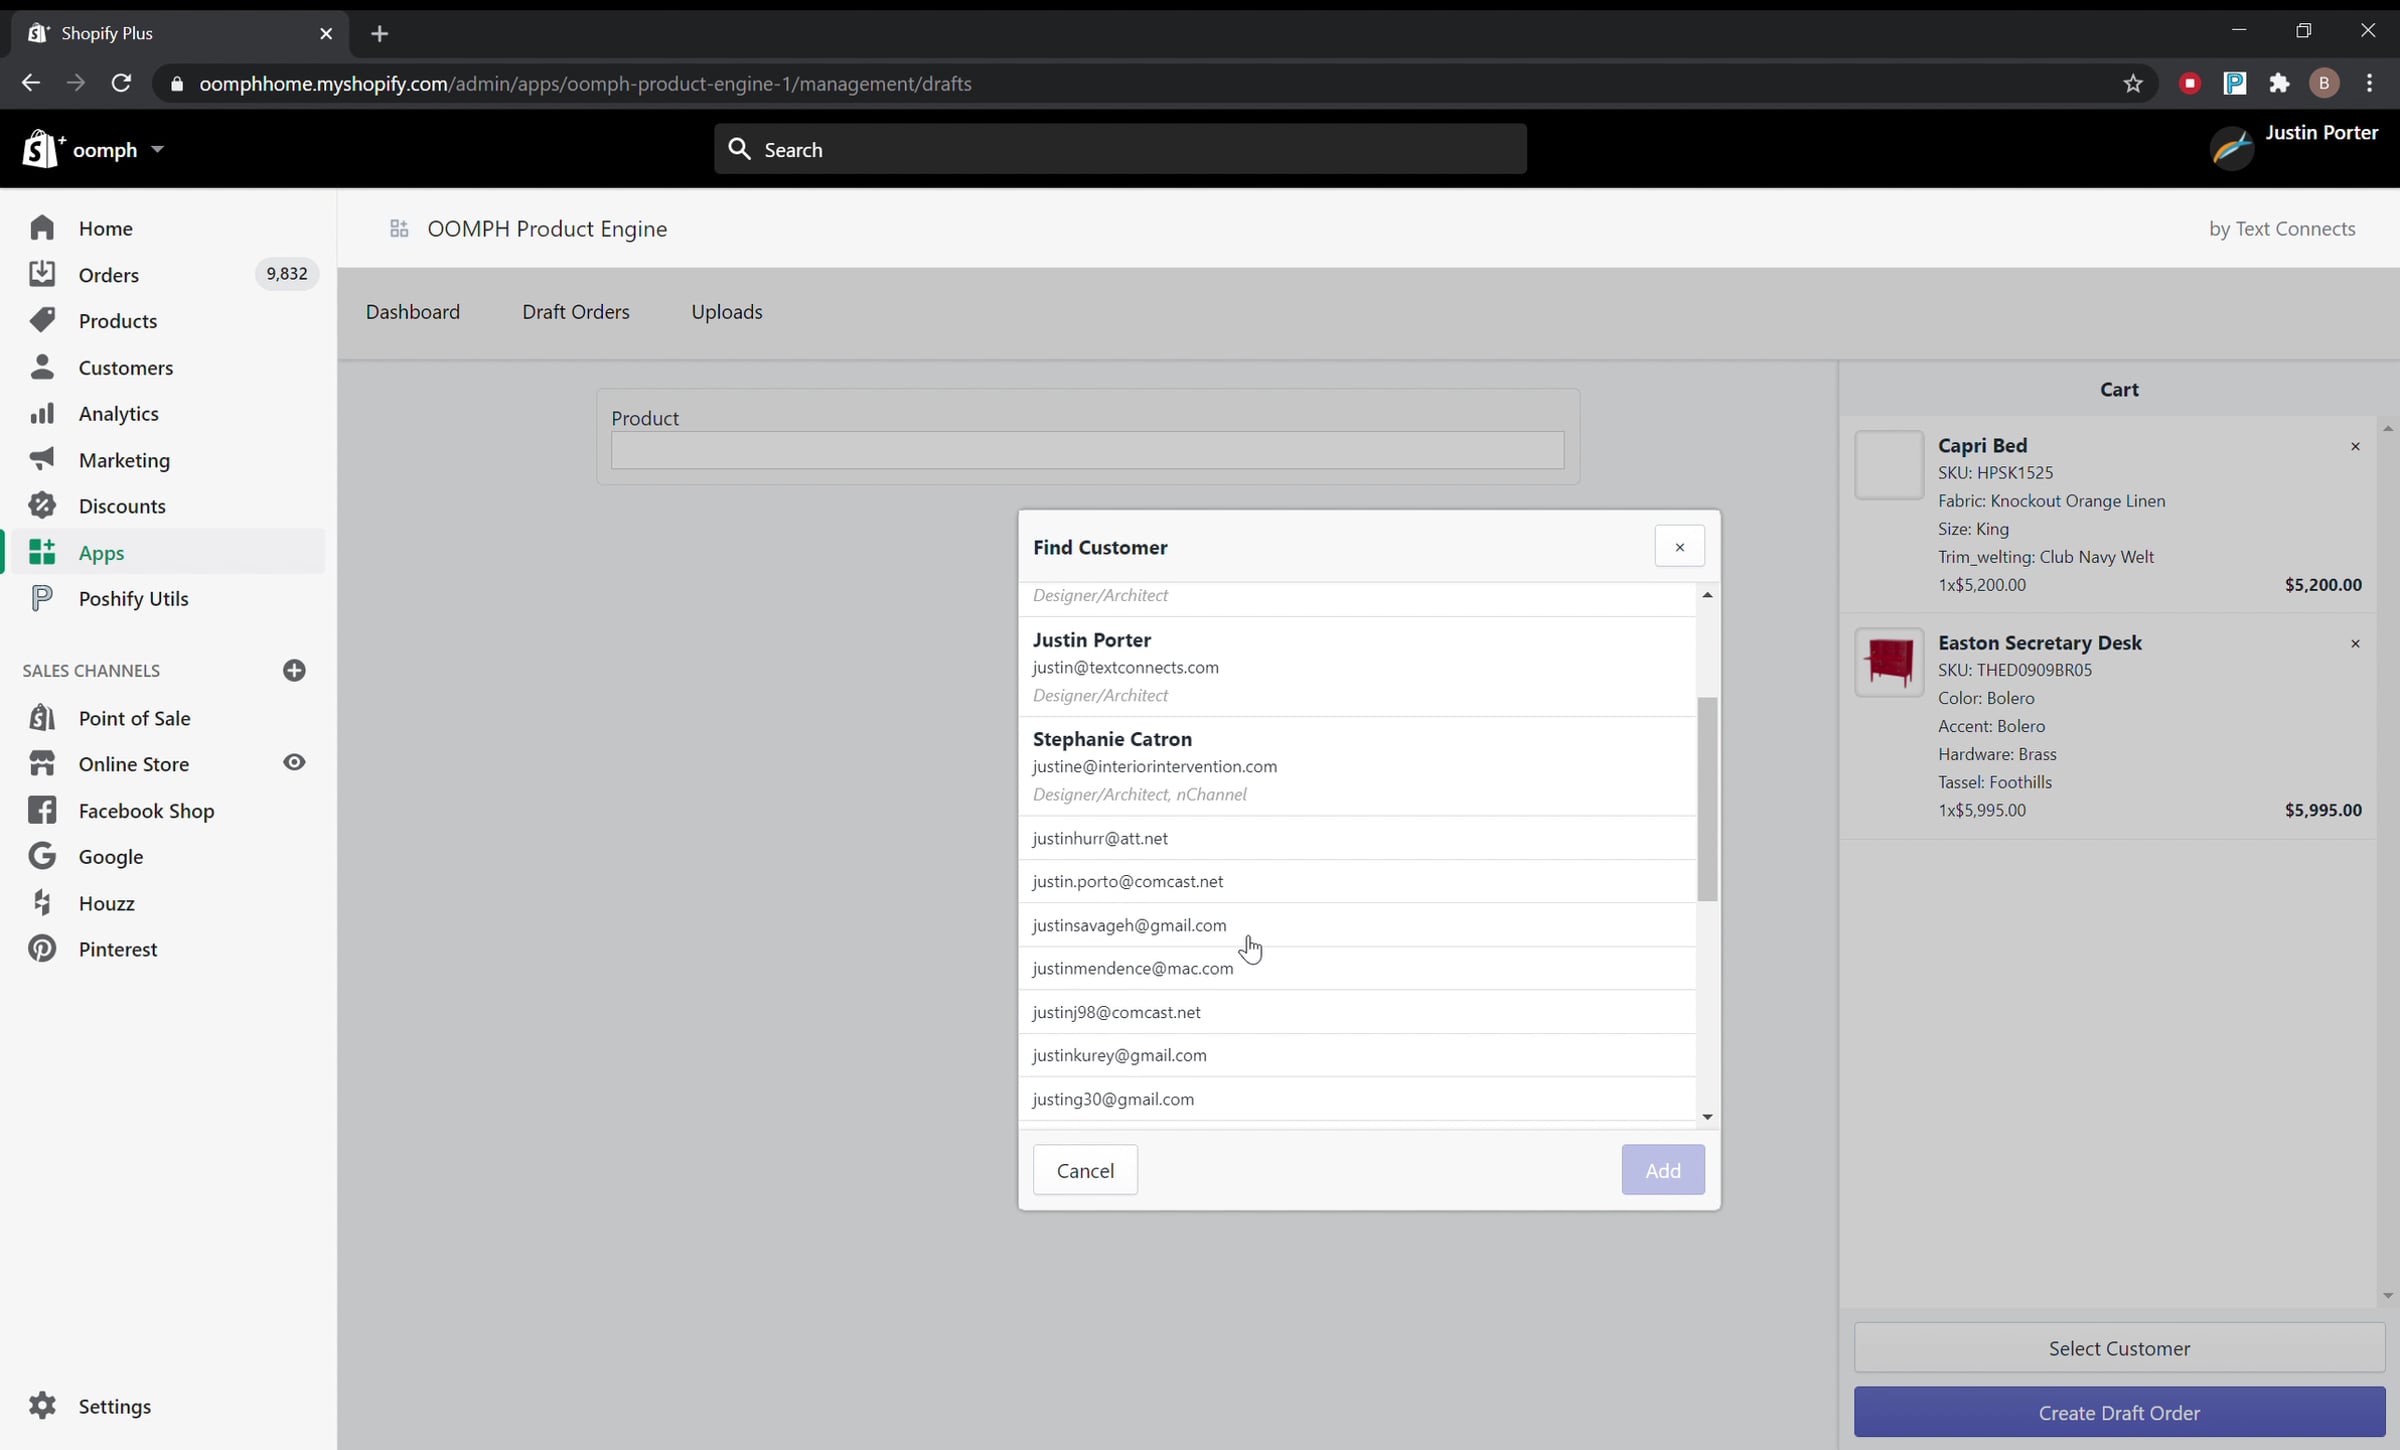This screenshot has height=1450, width=2400.
Task: Click the Shopify logo icon
Action: pos(42,149)
